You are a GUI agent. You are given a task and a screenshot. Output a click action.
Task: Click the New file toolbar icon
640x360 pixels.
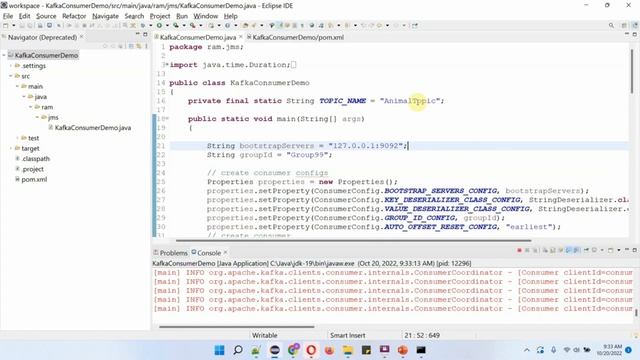pos(6,25)
